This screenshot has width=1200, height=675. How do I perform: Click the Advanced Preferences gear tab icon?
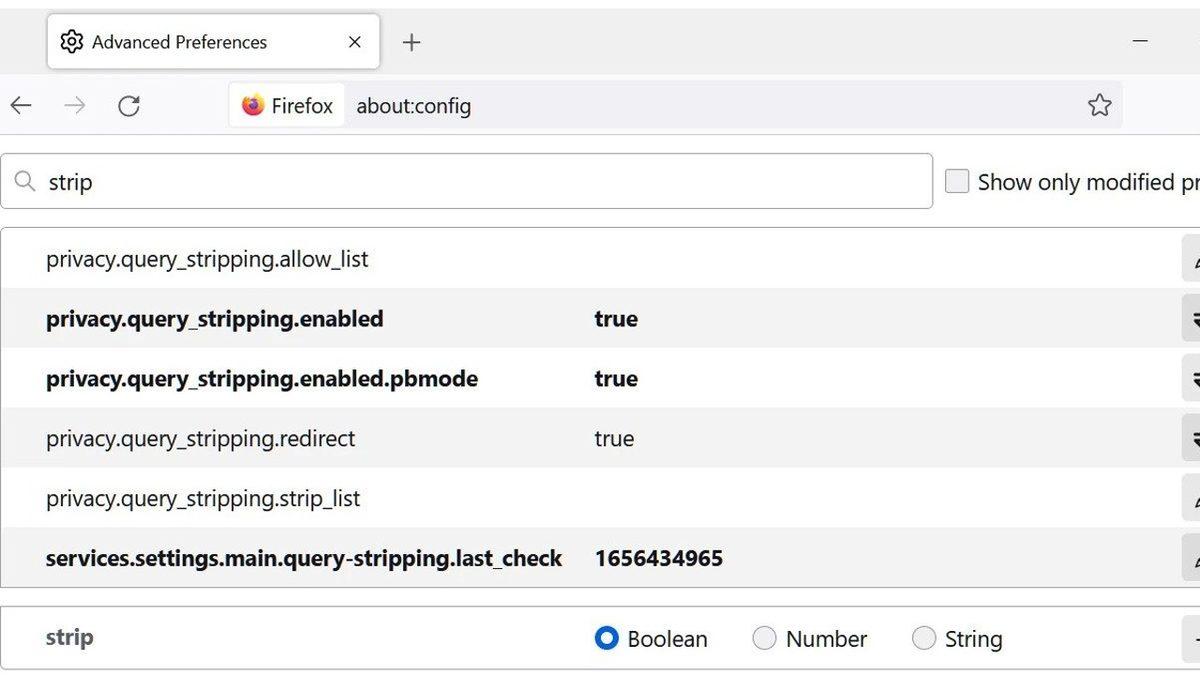coord(69,41)
